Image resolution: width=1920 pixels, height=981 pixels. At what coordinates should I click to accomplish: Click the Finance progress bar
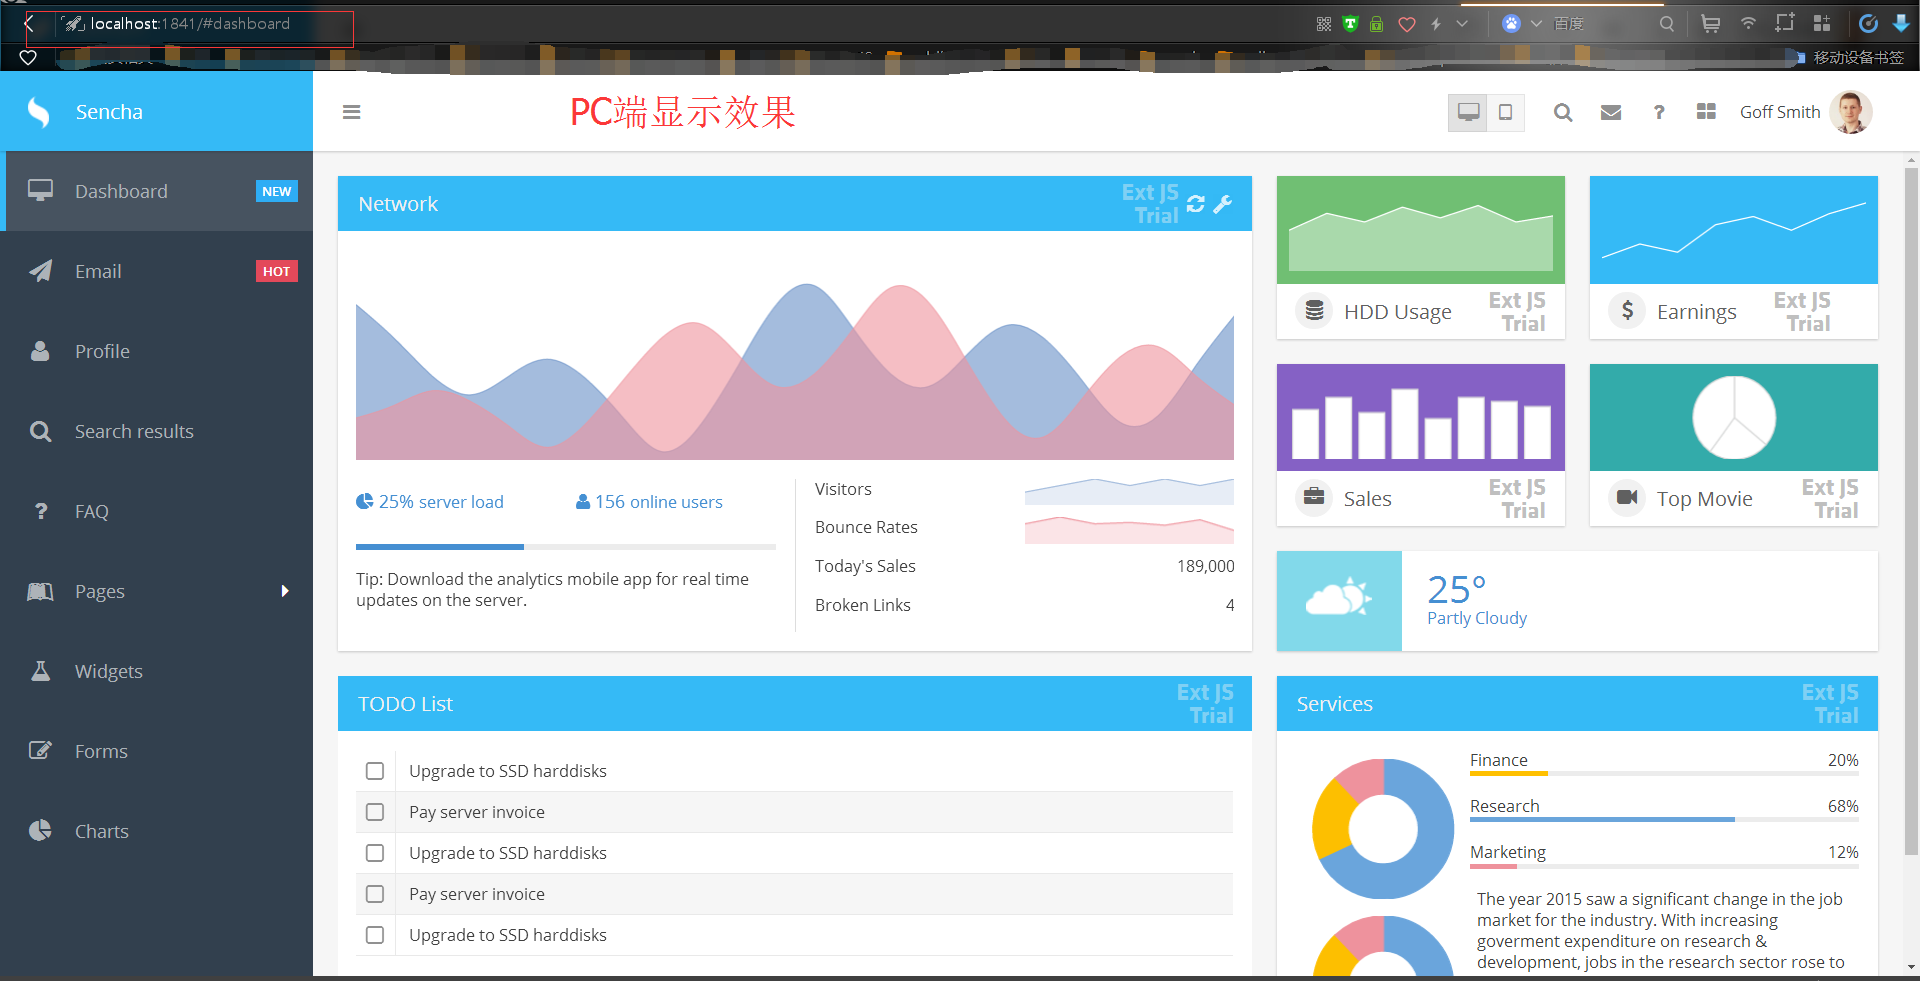1664,773
